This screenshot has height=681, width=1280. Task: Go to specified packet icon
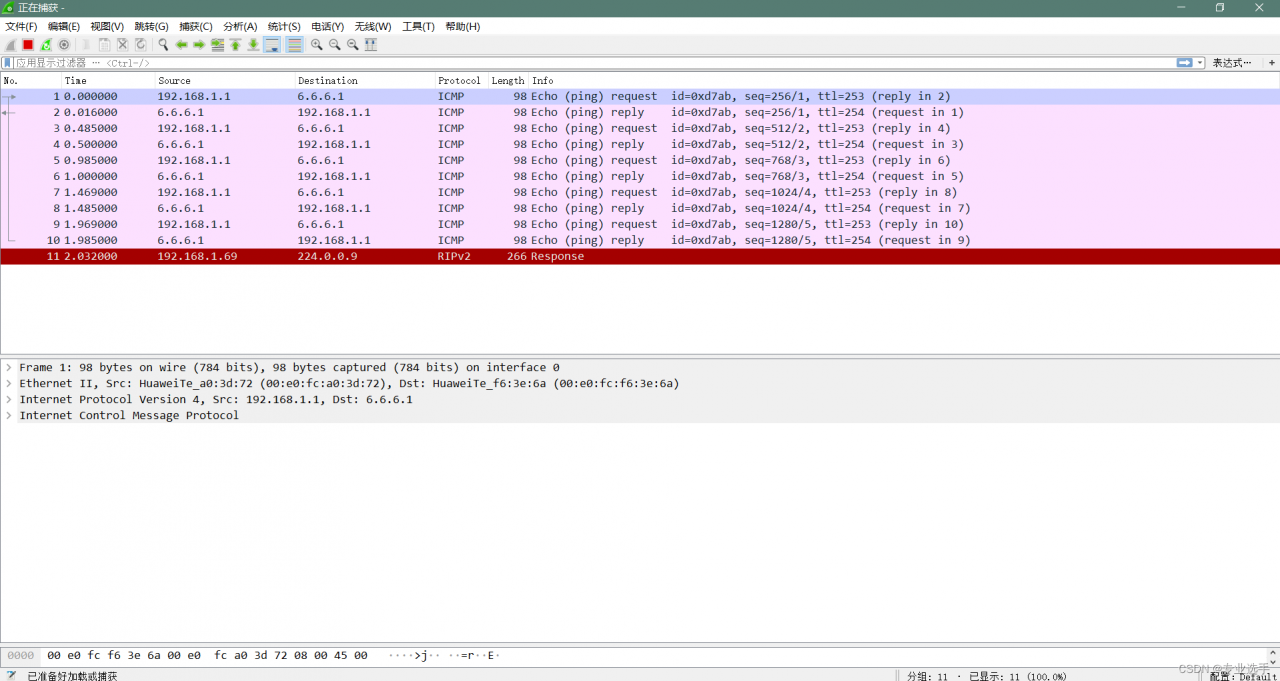click(x=217, y=45)
